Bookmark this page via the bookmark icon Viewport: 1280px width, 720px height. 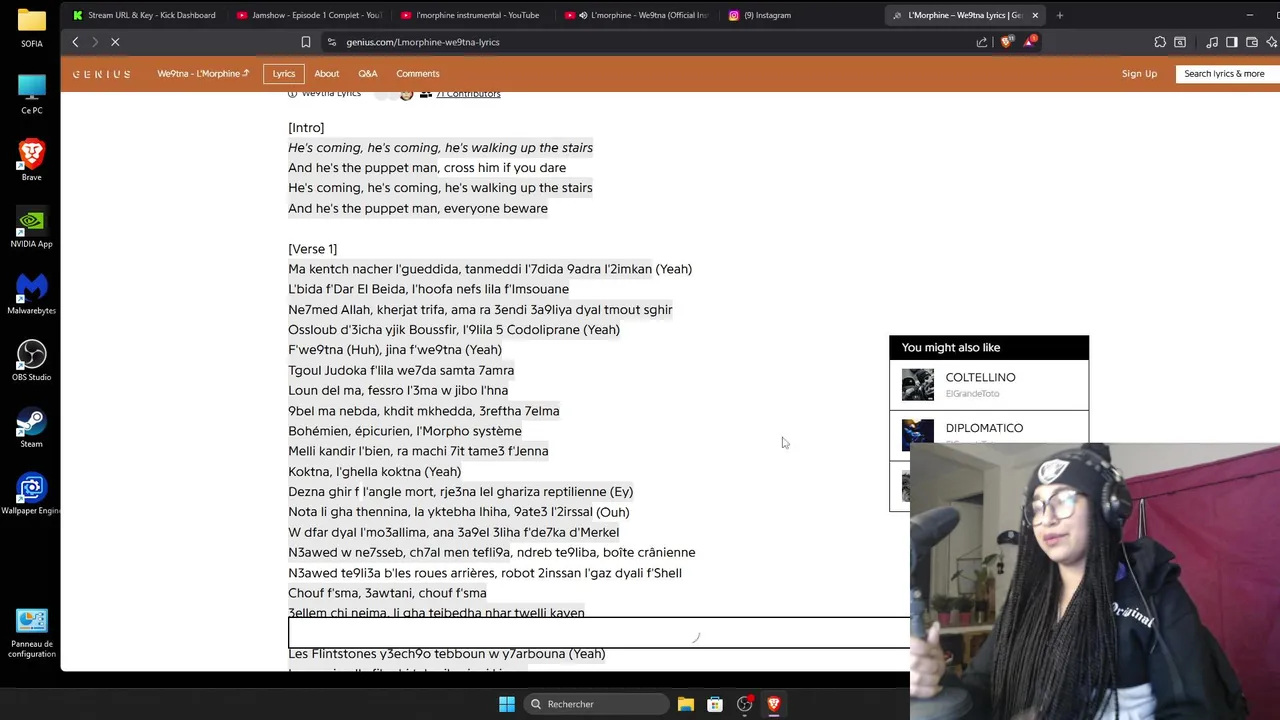tap(306, 42)
